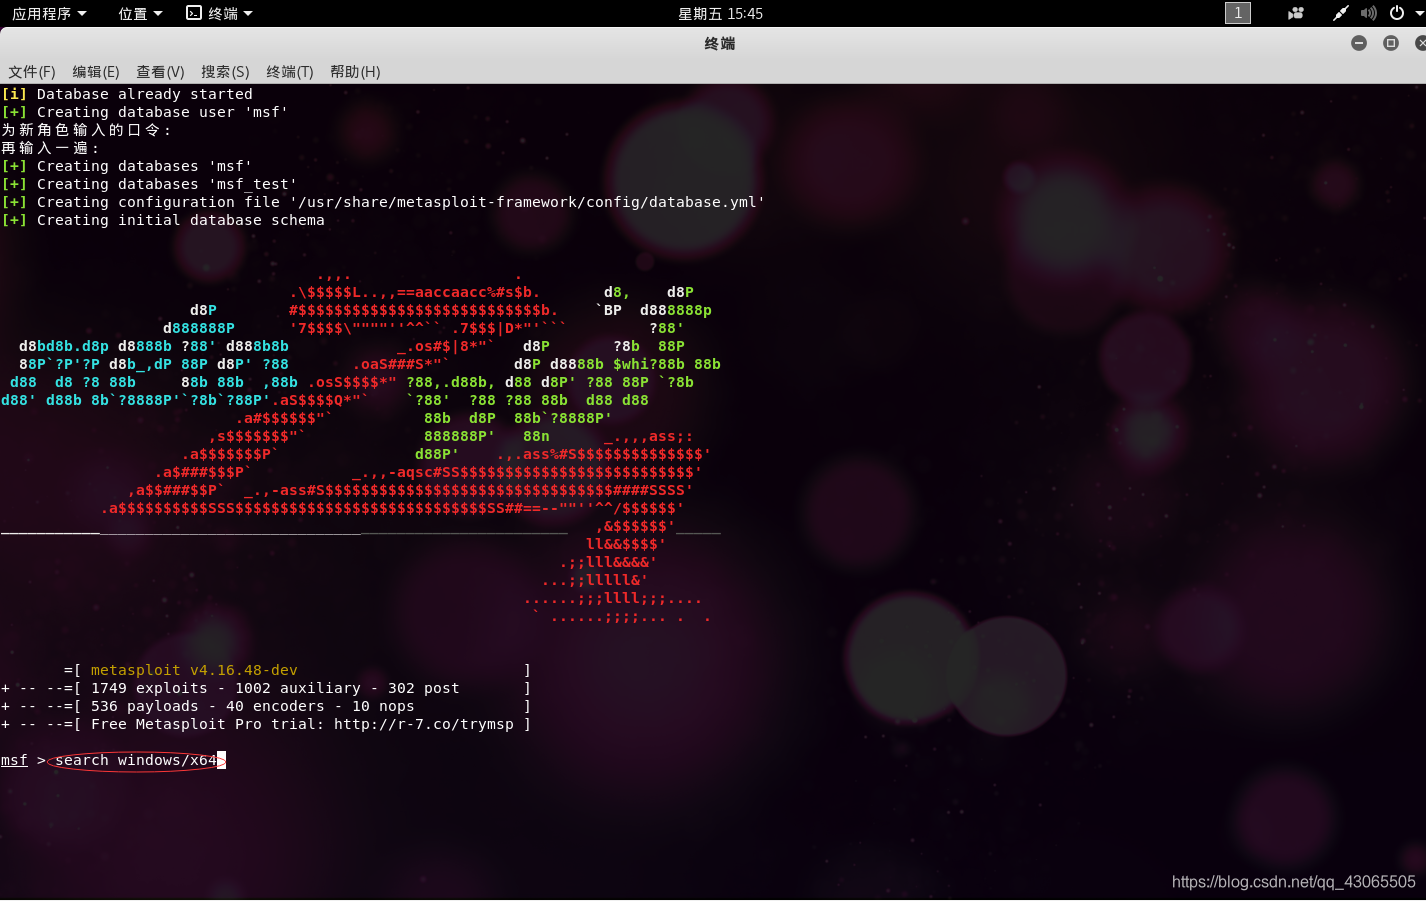Click 'Creating initial database schema' line
Image resolution: width=1426 pixels, height=901 pixels.
click(x=163, y=221)
